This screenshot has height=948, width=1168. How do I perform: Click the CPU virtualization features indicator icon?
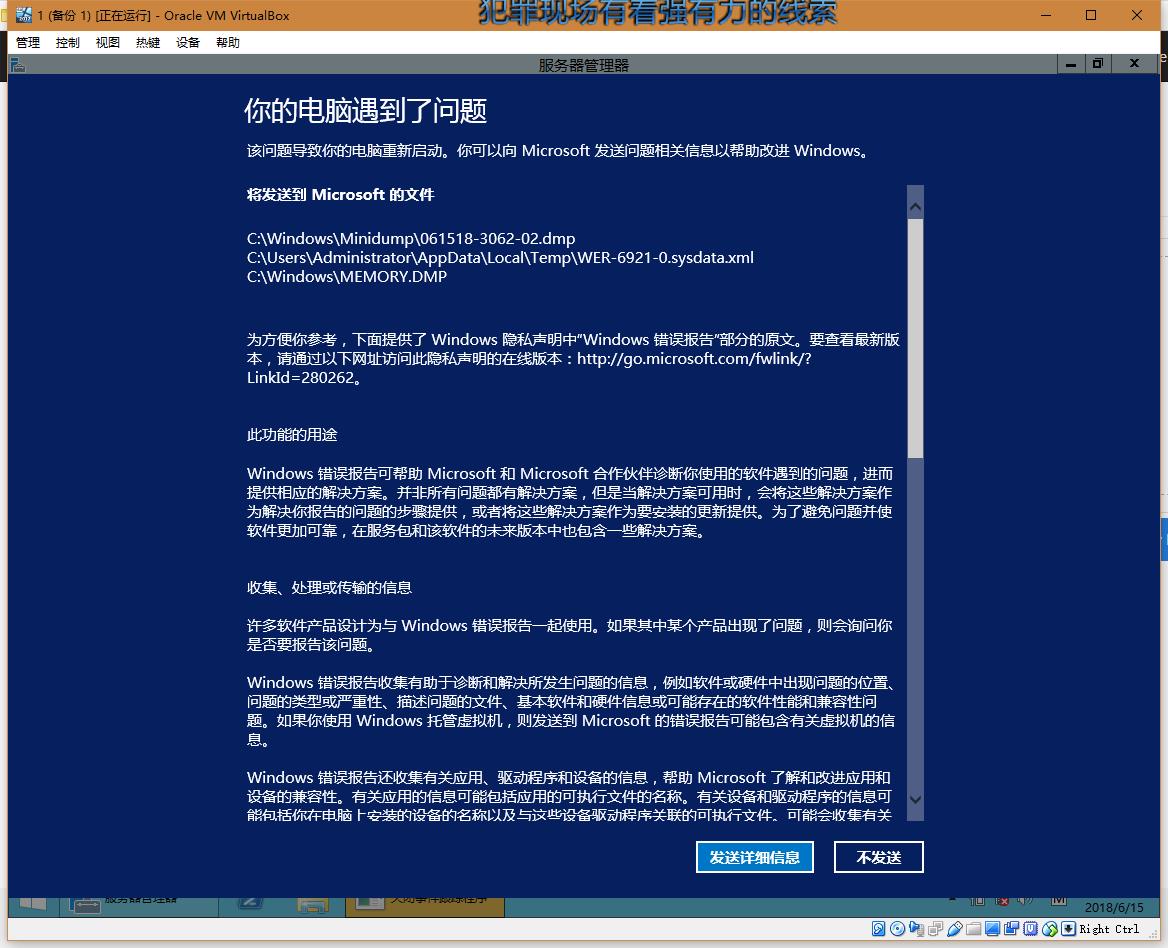click(1030, 929)
